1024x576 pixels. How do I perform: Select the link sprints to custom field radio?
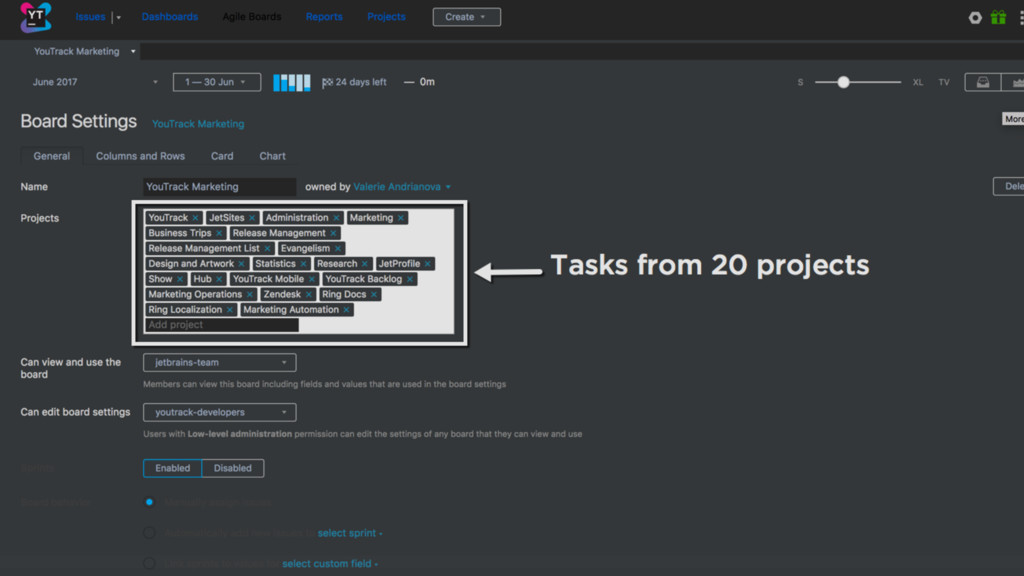(x=150, y=563)
